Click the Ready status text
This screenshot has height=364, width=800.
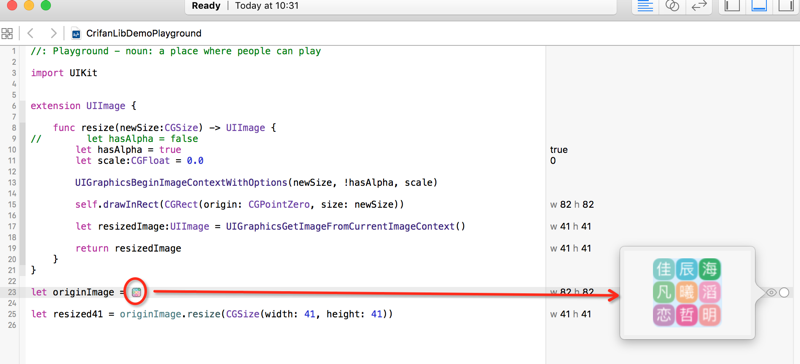(206, 6)
